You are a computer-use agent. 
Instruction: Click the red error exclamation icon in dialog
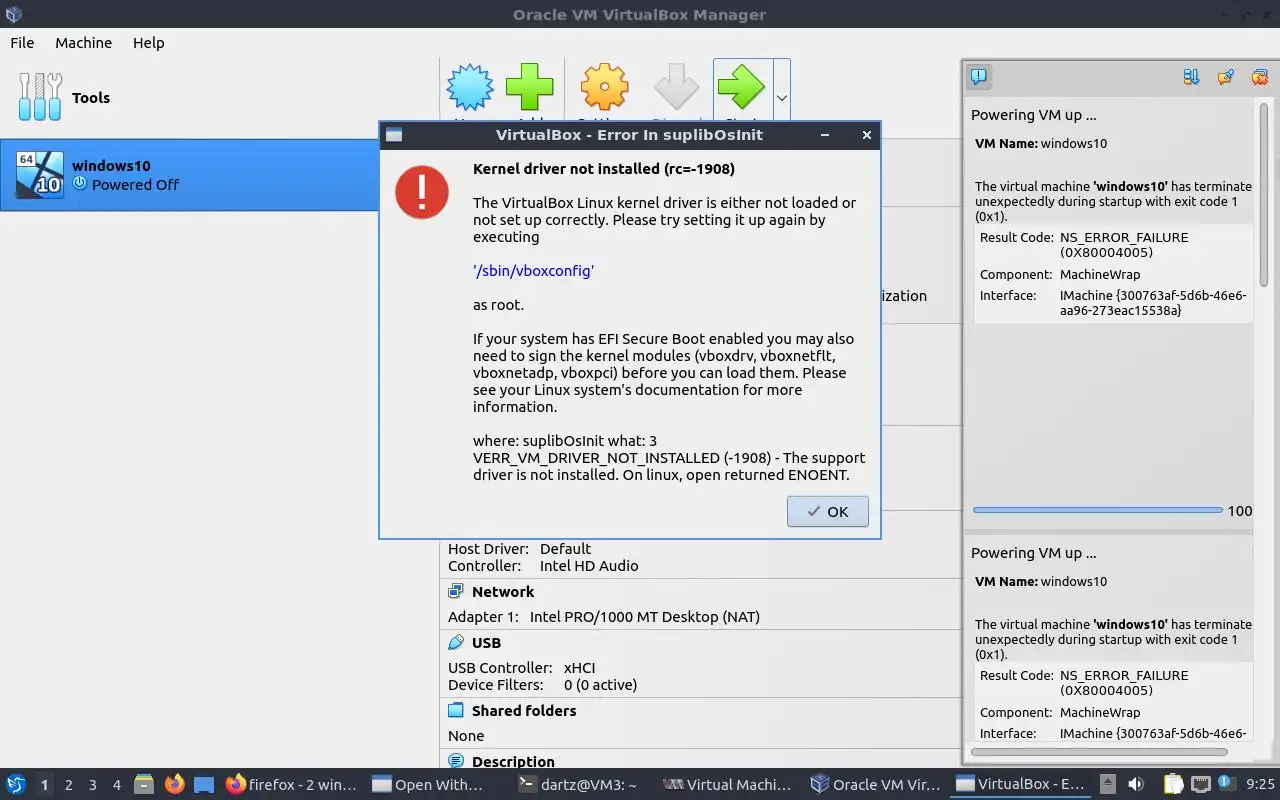click(422, 192)
